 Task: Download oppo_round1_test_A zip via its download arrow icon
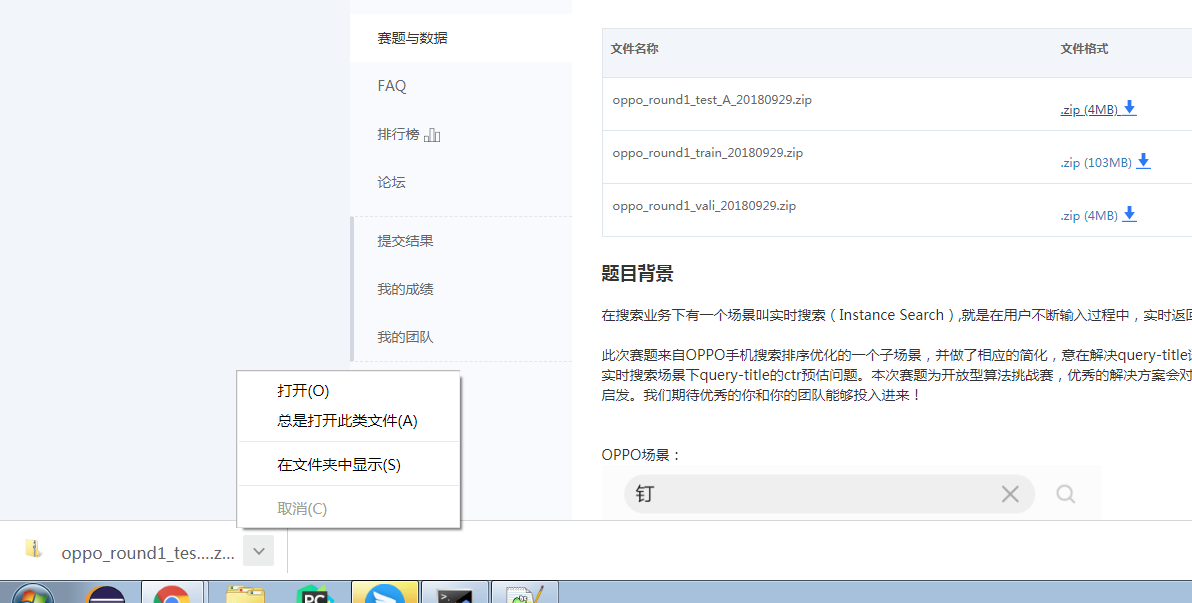click(x=1129, y=108)
